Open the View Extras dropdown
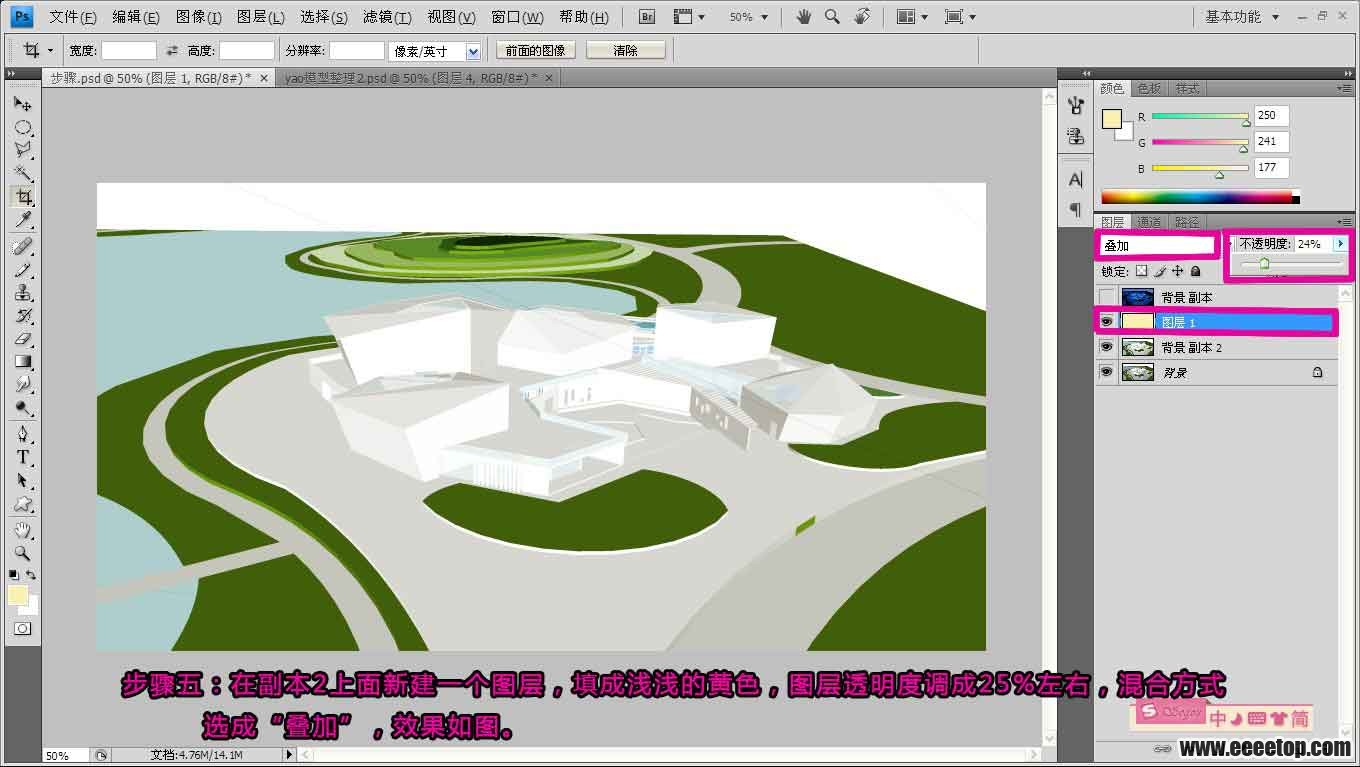 (x=689, y=17)
